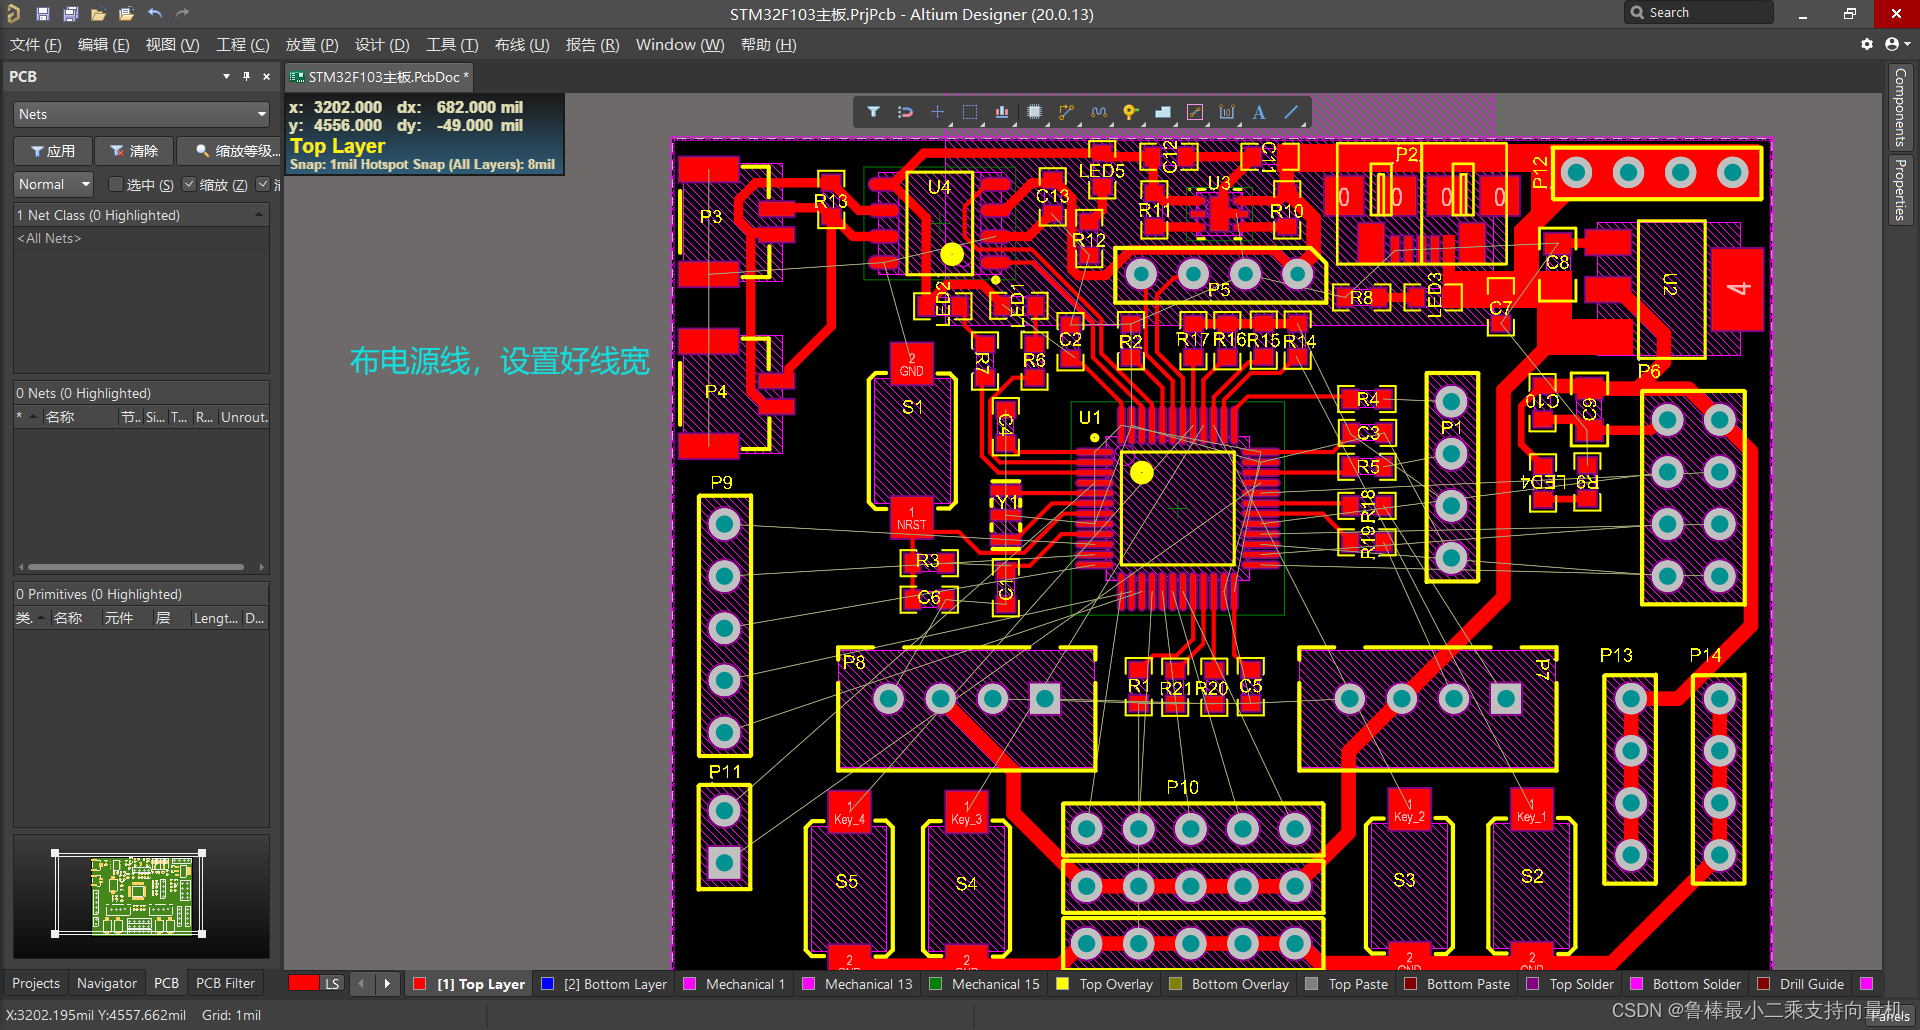Click the 清除 clear filter button

coord(134,151)
